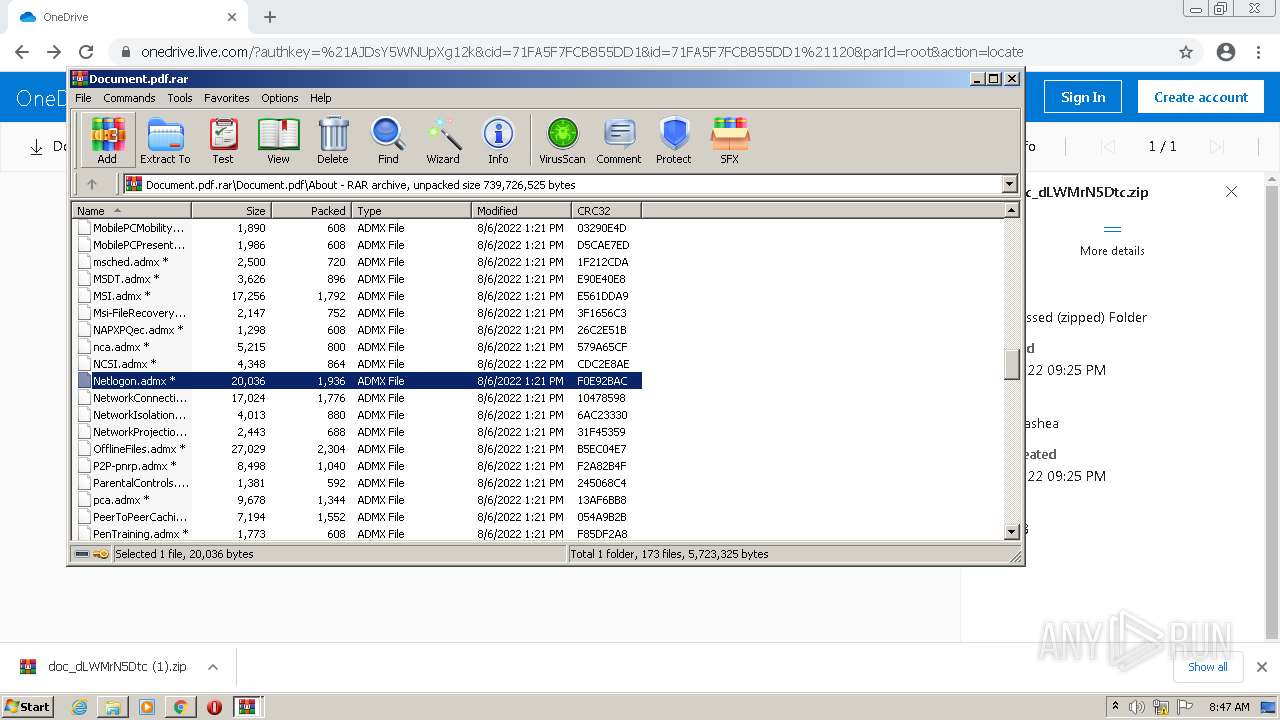Start VirusScan on the archive

click(x=562, y=140)
